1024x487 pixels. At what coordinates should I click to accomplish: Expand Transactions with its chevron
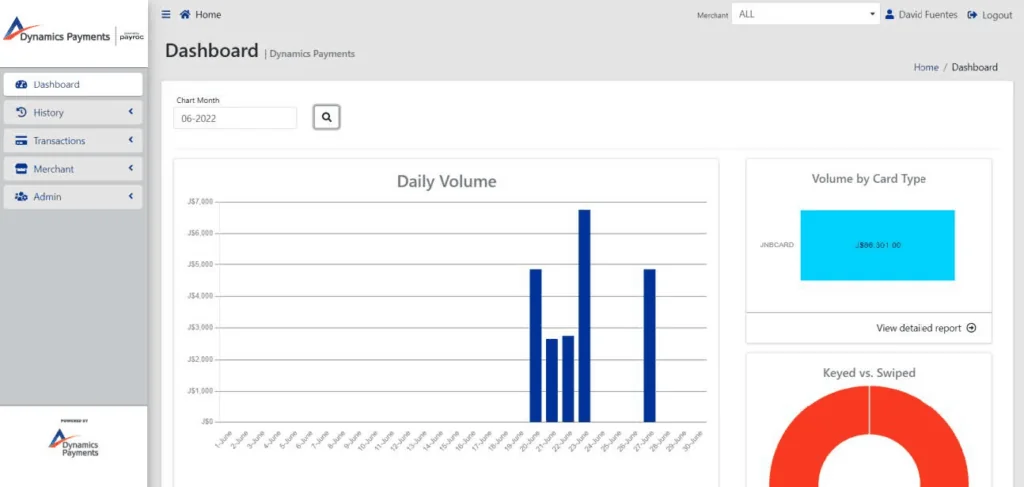[131, 140]
